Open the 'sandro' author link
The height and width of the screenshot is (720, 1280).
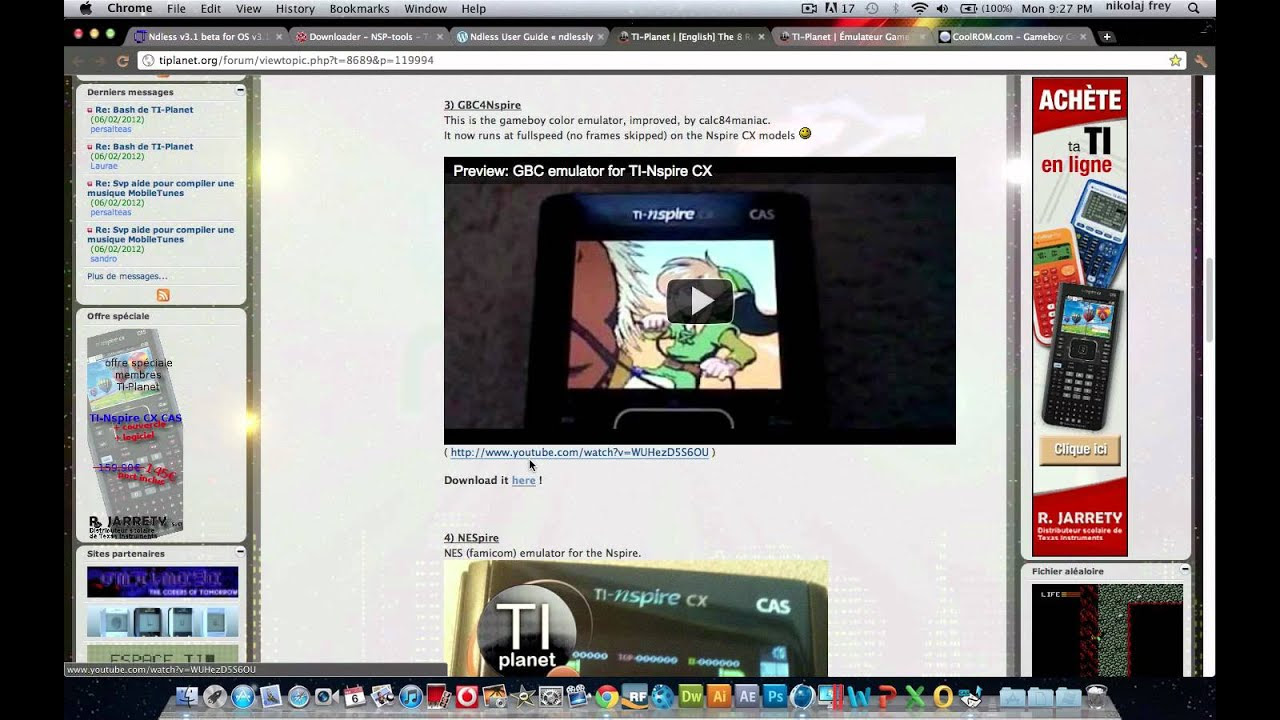(x=104, y=259)
